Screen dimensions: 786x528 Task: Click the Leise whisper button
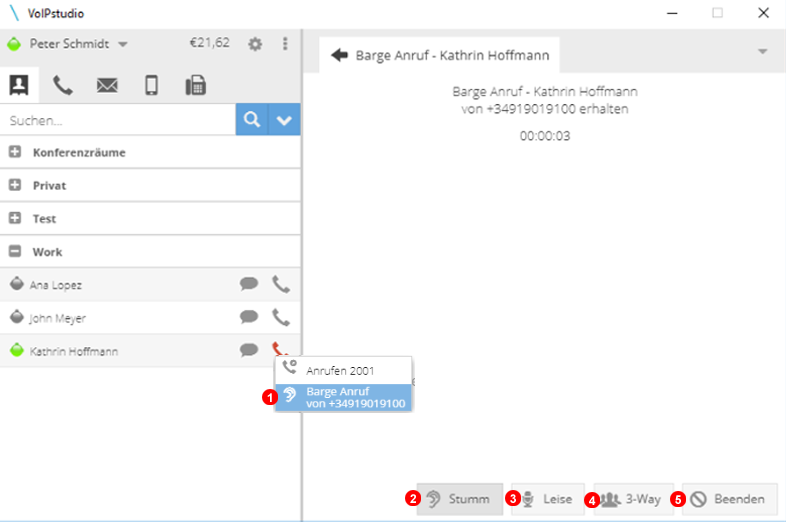pos(548,499)
